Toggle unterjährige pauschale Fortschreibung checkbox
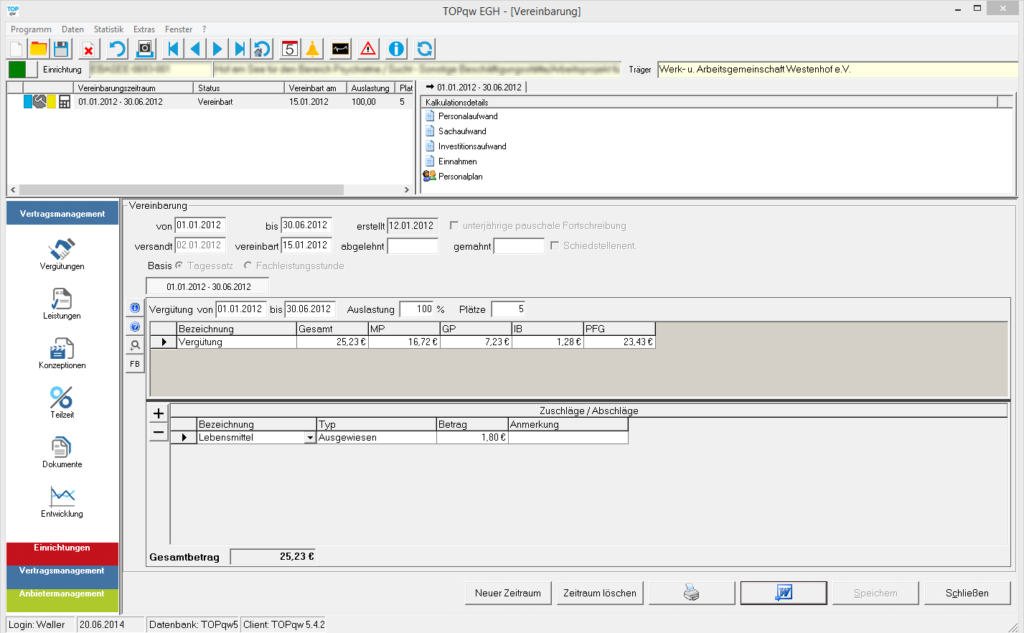The image size is (1024, 633). (456, 225)
